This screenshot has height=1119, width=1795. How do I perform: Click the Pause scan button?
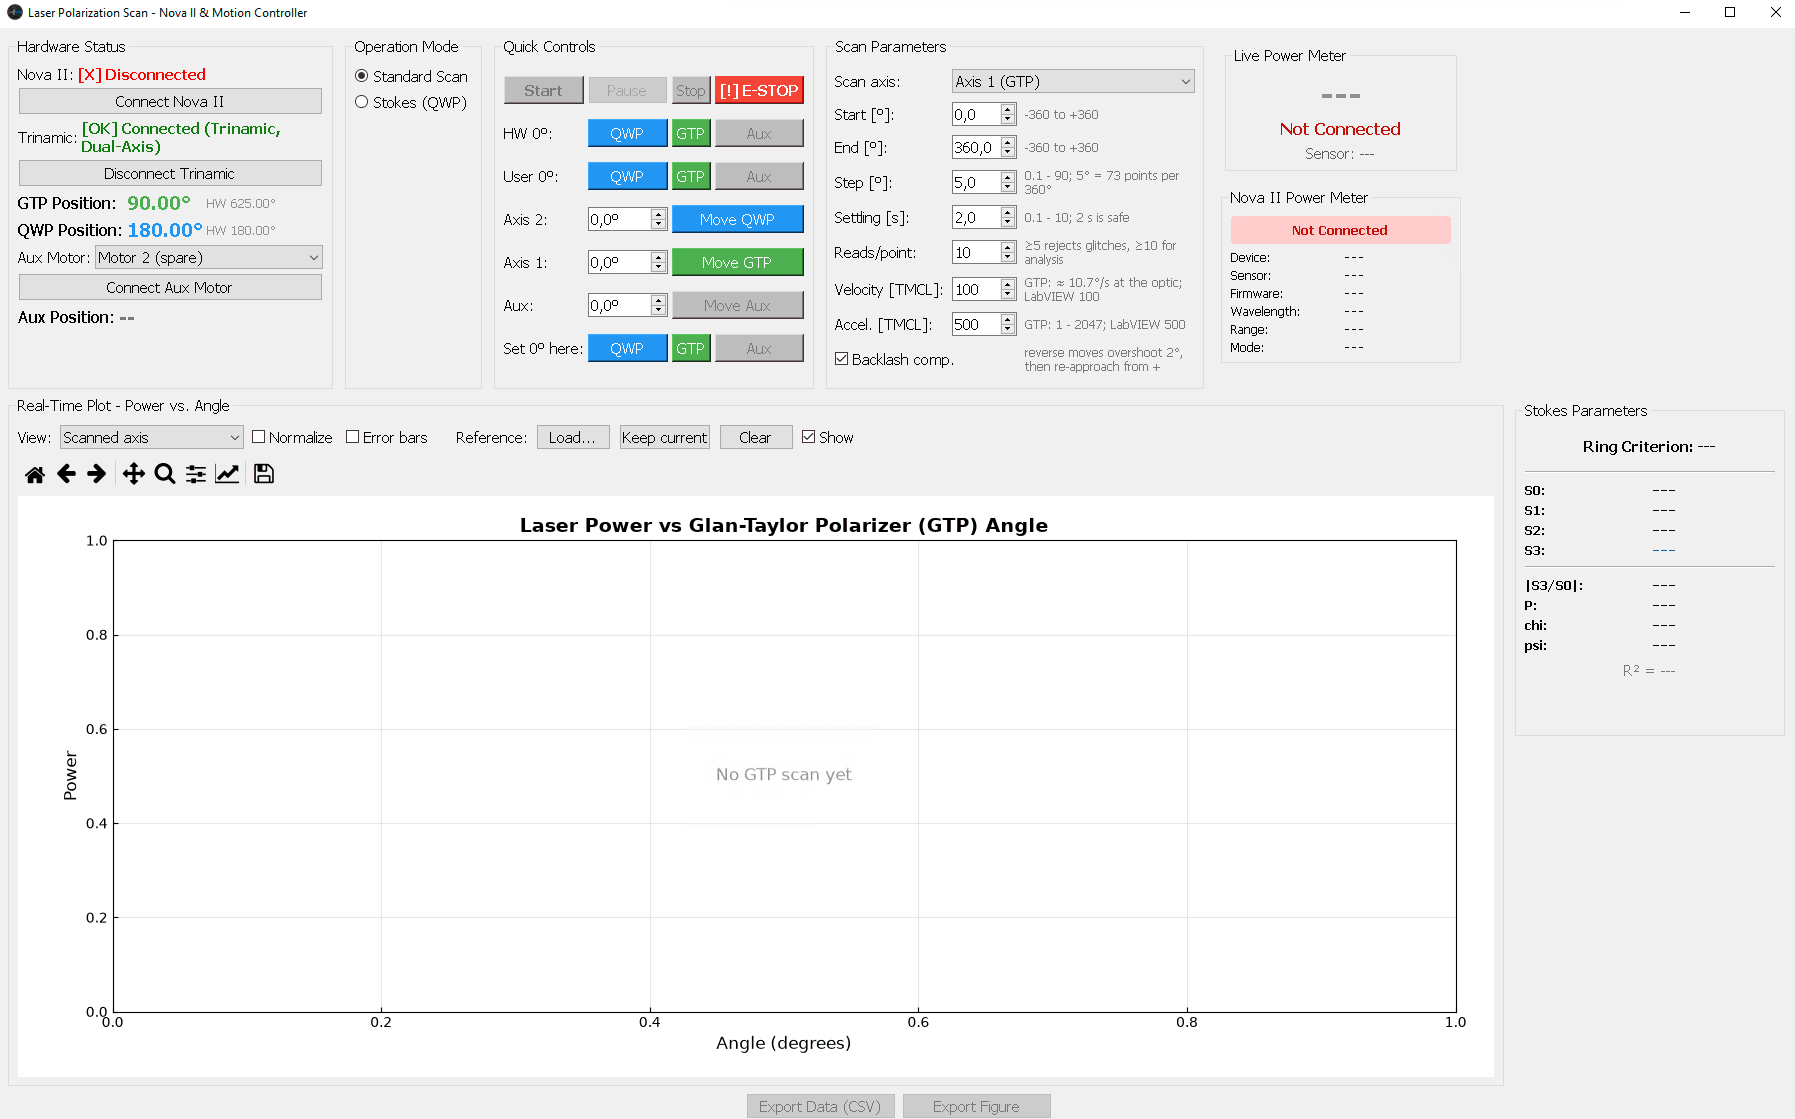coord(627,90)
